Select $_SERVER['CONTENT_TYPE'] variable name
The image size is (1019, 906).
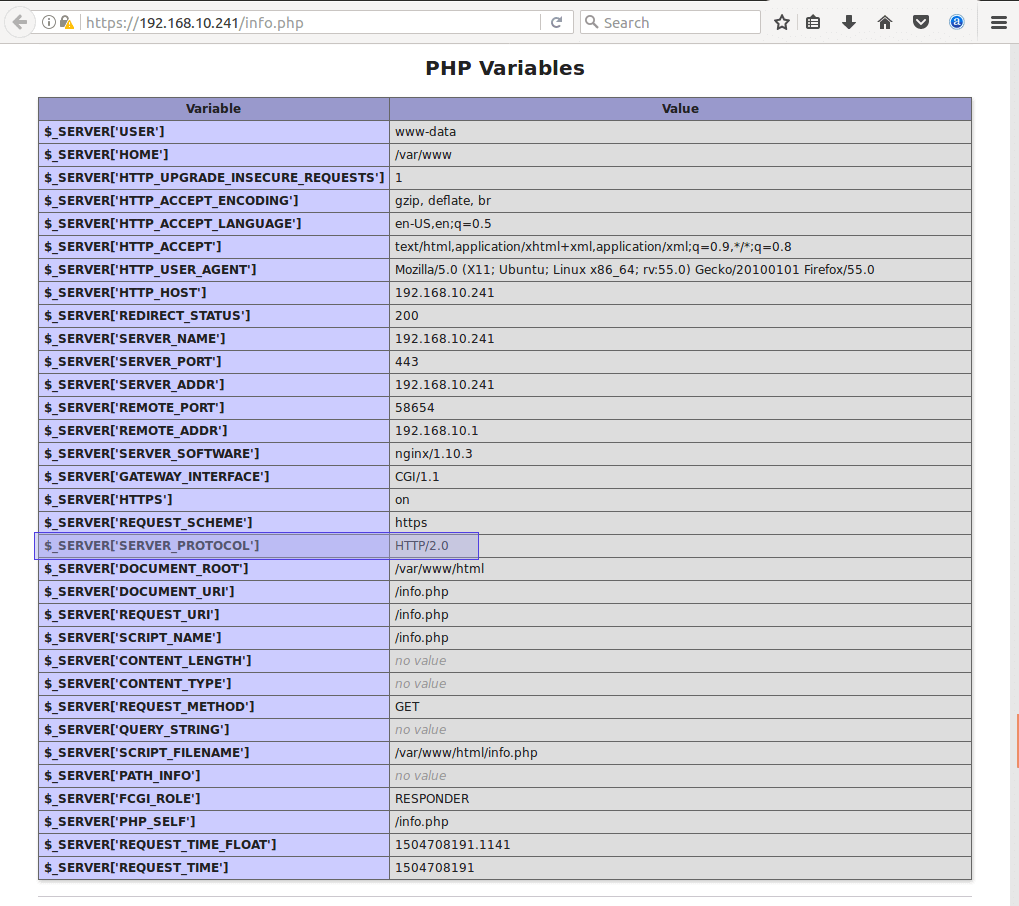(x=137, y=684)
